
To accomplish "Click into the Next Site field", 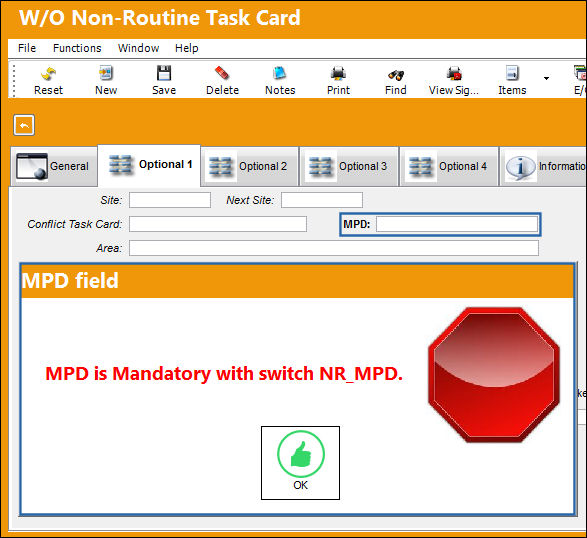I will click(322, 200).
